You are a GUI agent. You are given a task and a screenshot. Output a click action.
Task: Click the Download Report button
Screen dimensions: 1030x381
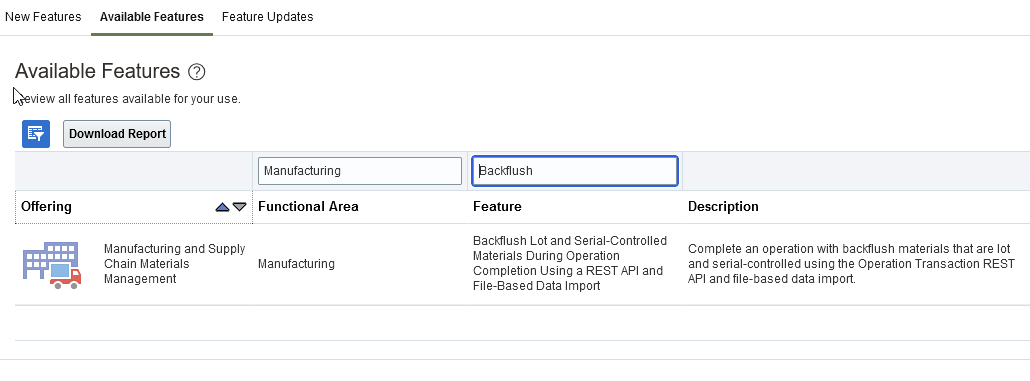117,134
